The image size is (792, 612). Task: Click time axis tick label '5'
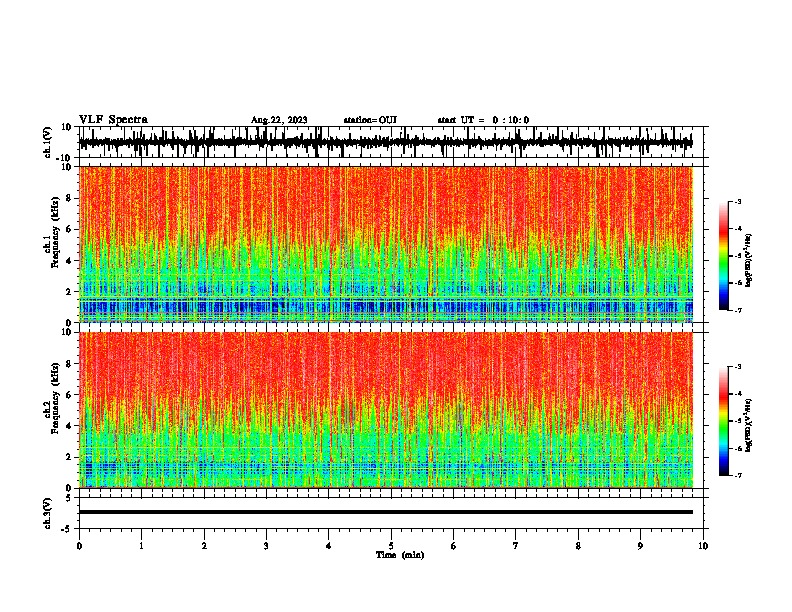(x=391, y=546)
